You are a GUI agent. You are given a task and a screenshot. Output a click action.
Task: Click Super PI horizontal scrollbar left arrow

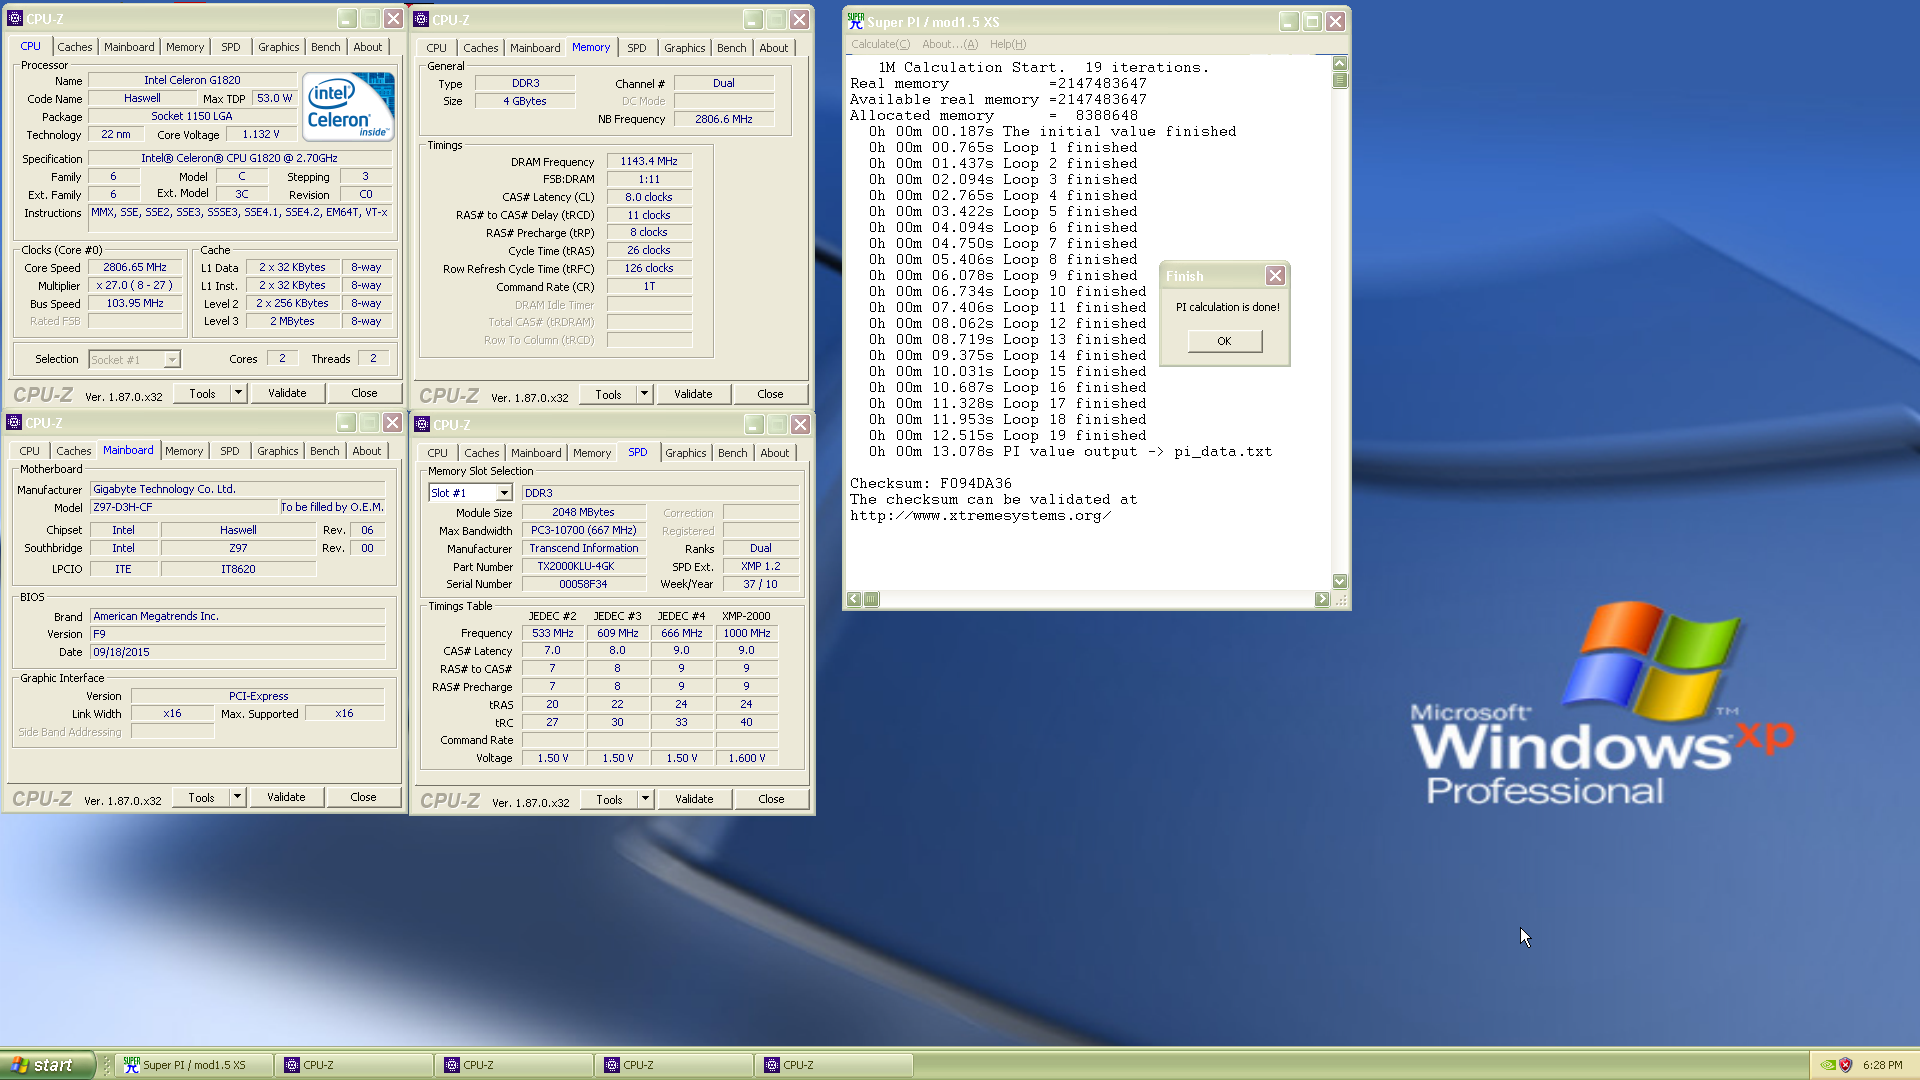[x=854, y=599]
